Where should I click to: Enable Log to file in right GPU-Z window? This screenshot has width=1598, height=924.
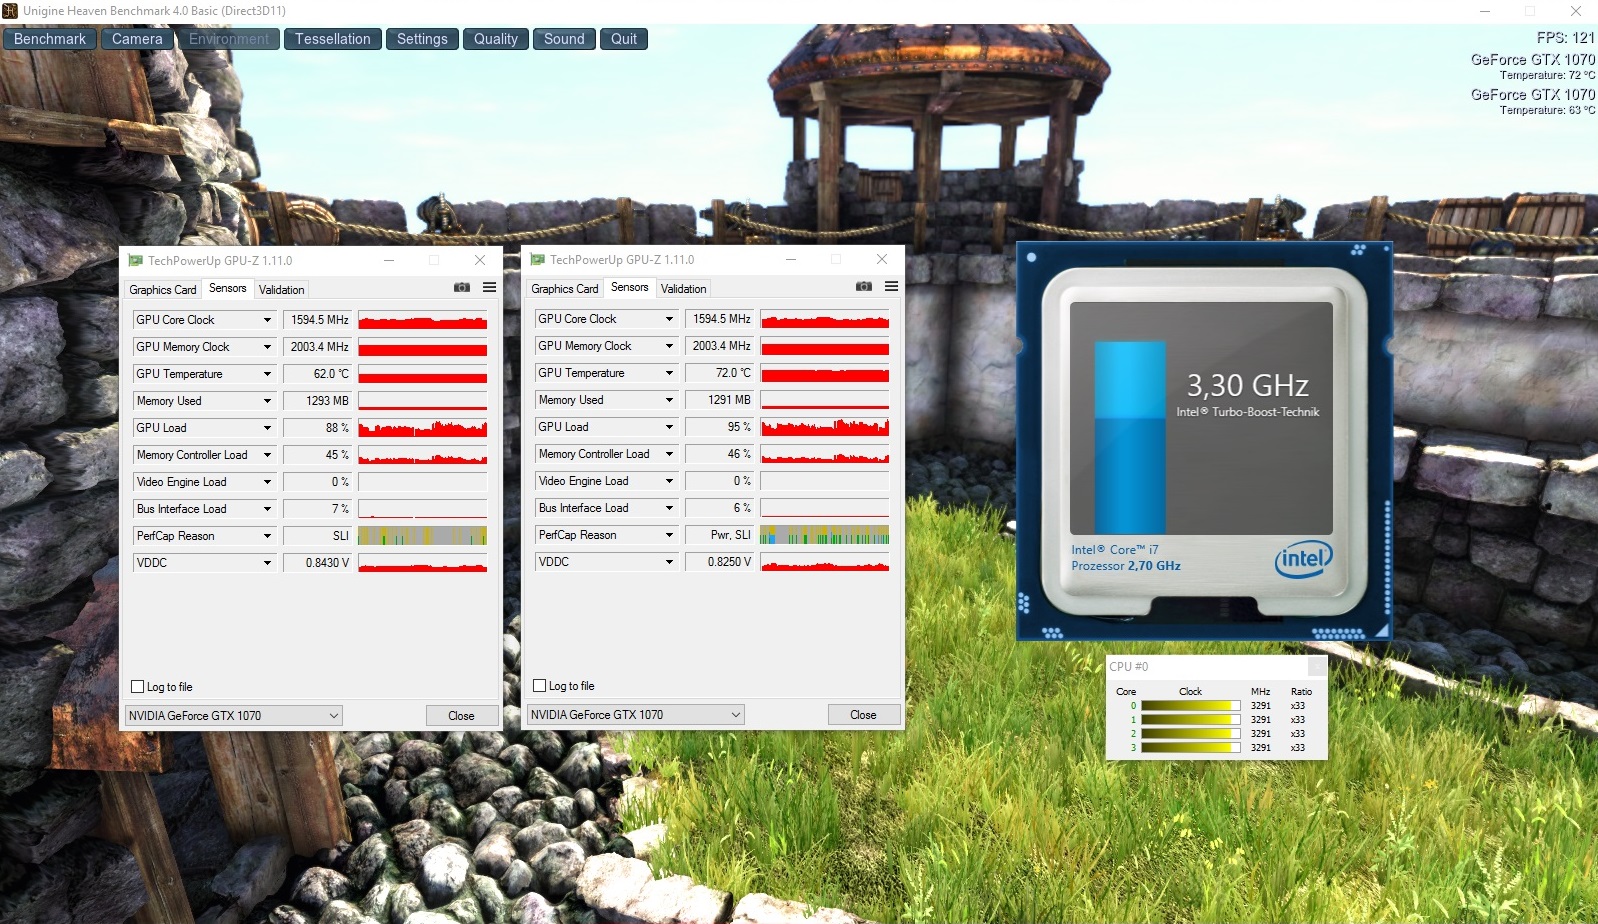(540, 686)
